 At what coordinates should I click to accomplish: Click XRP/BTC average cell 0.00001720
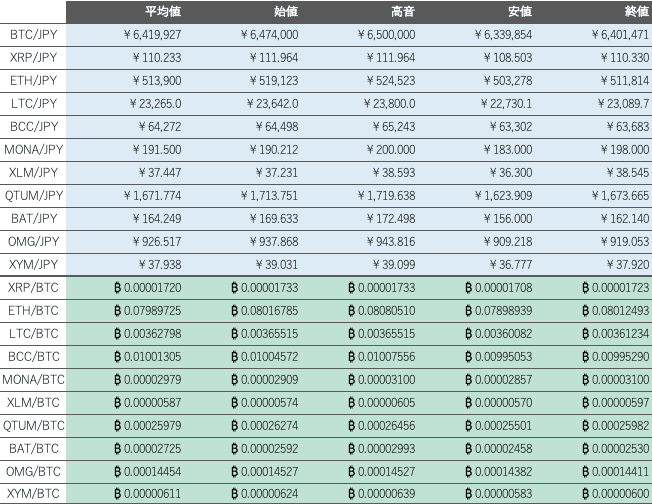148,287
